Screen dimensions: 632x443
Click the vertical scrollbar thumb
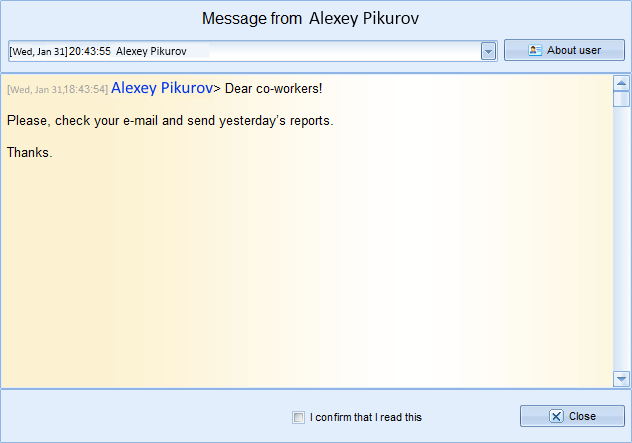click(x=621, y=100)
